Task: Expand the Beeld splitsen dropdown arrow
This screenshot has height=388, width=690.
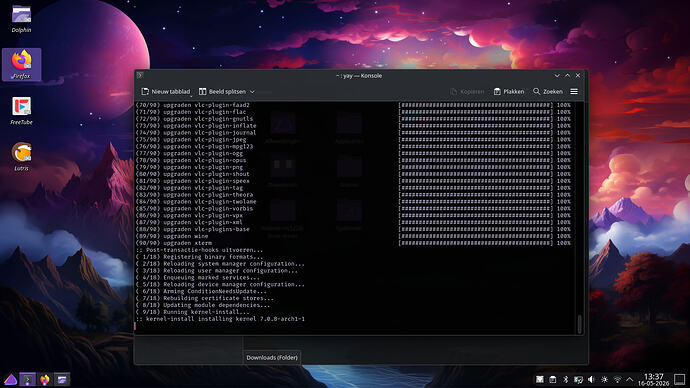Action: click(252, 92)
